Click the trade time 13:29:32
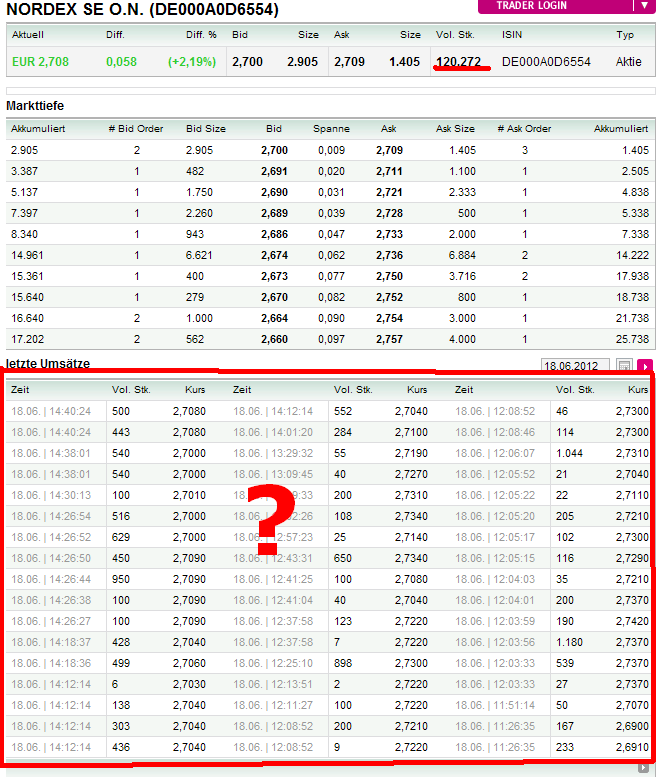 point(292,453)
